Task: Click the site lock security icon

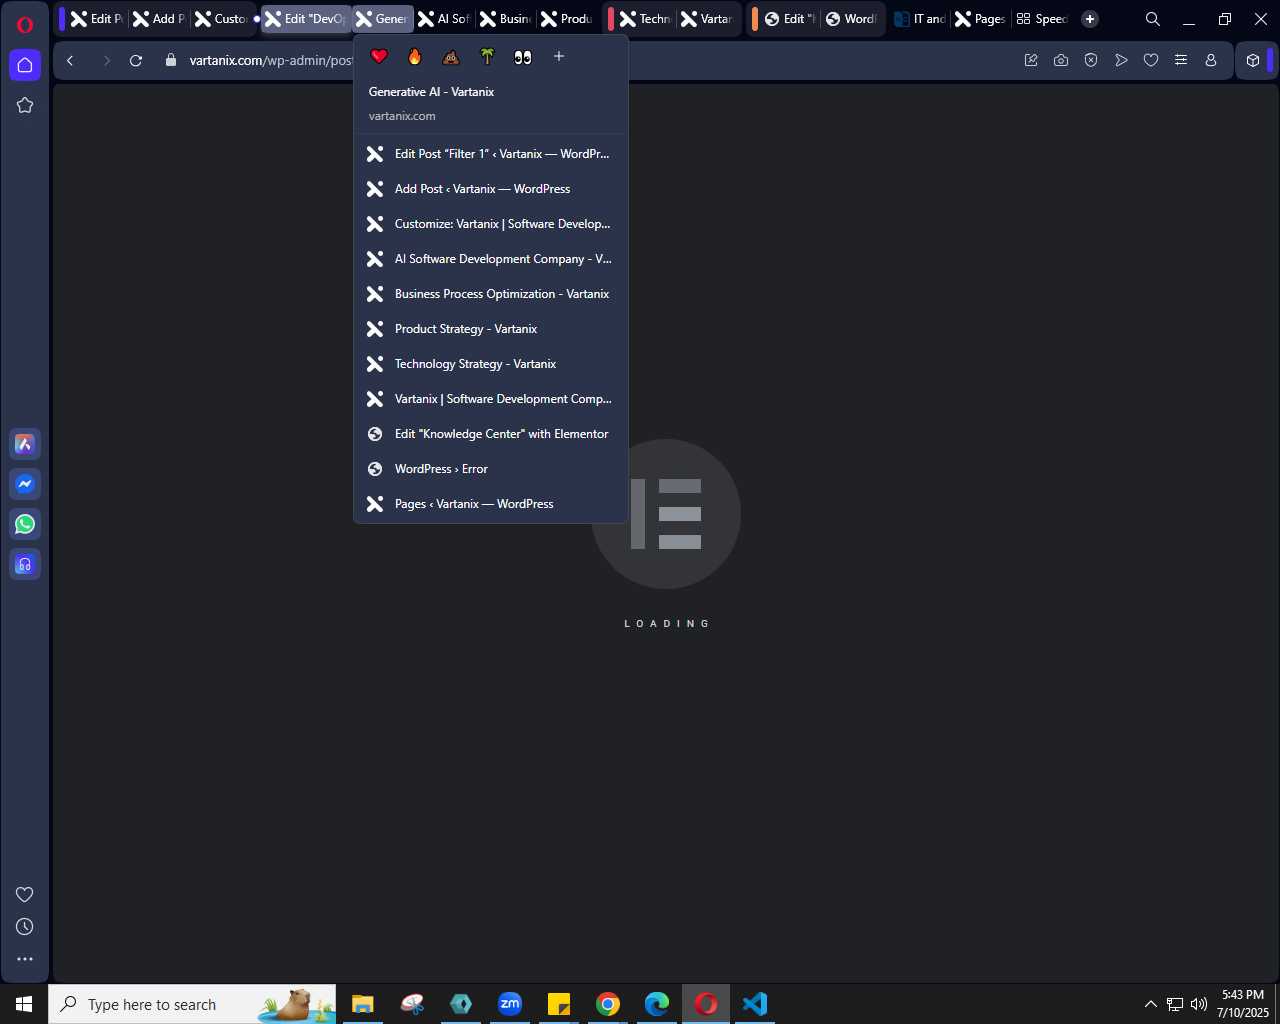Action: coord(170,60)
